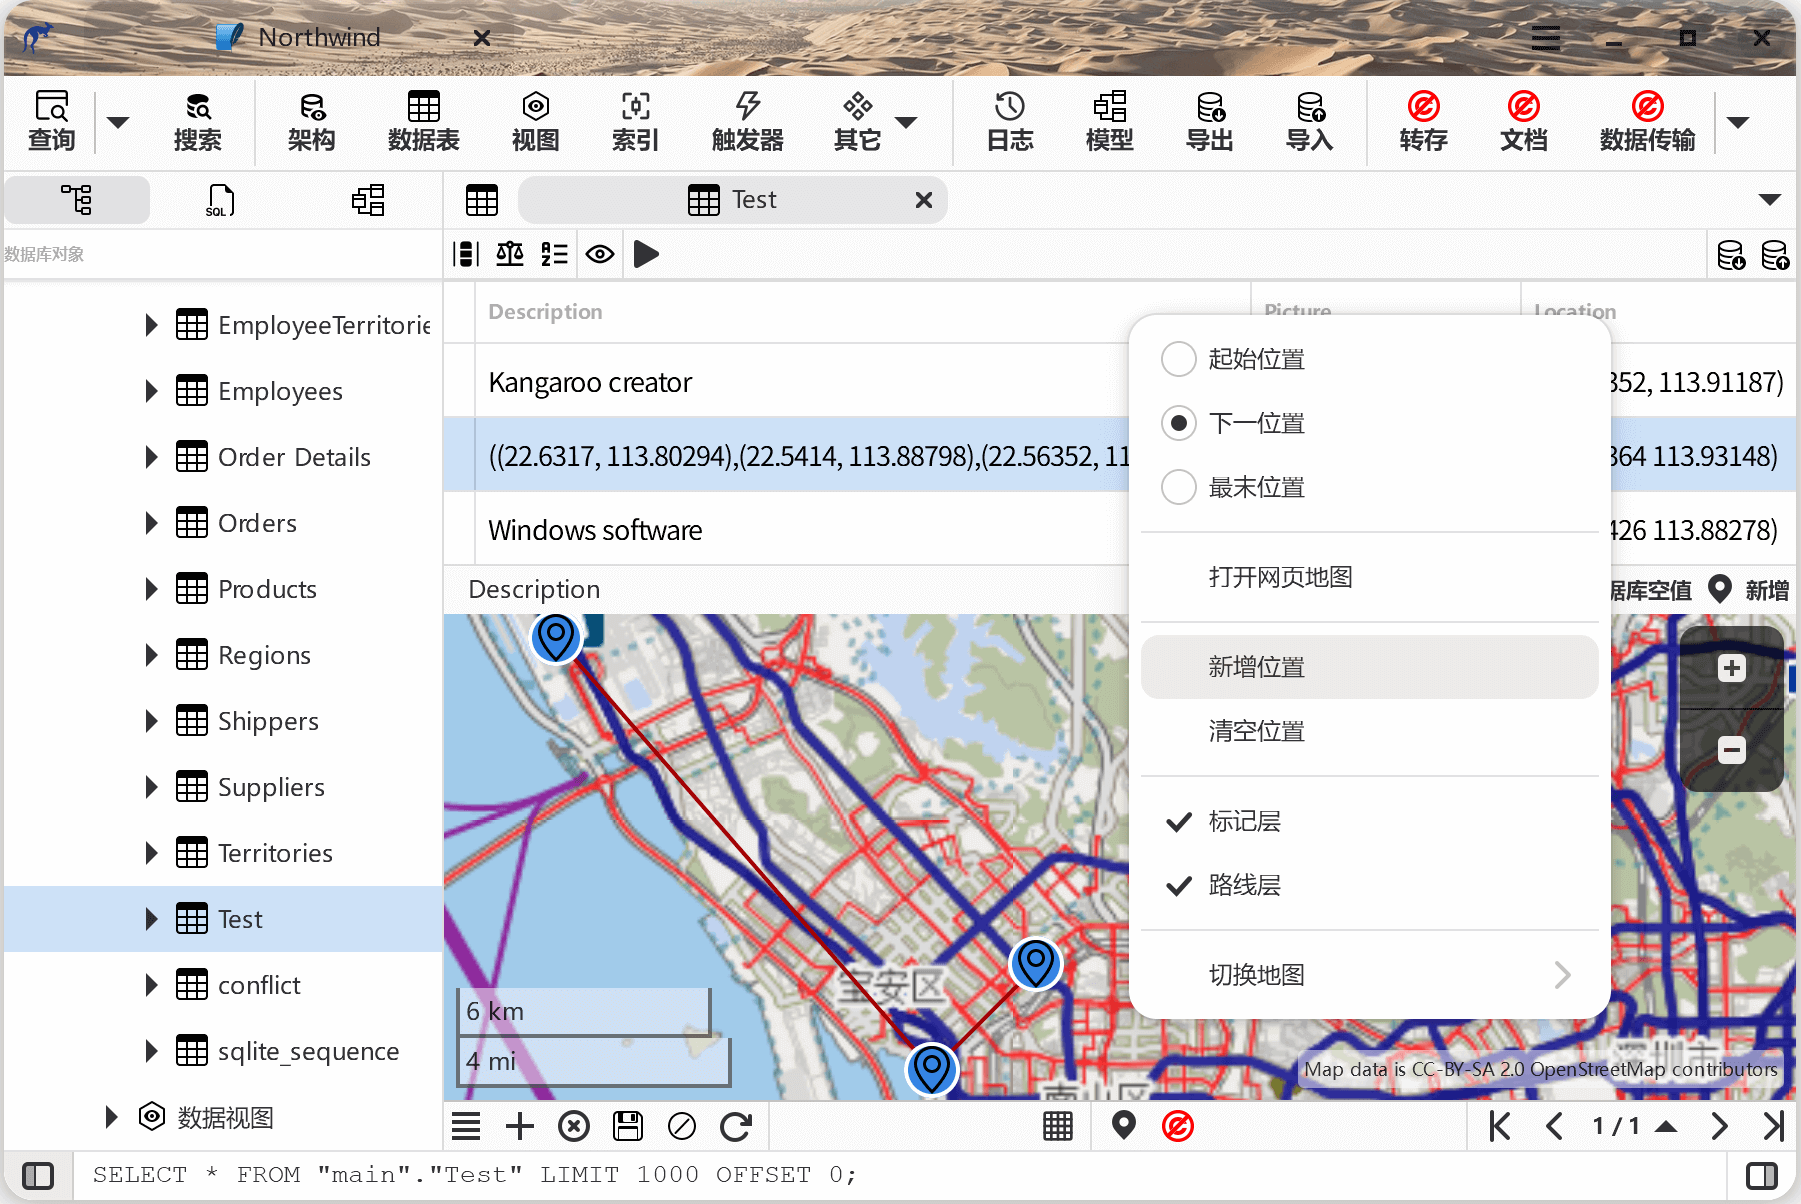Click the 触发器 trigger icon
Image resolution: width=1801 pixels, height=1204 pixels.
click(747, 121)
